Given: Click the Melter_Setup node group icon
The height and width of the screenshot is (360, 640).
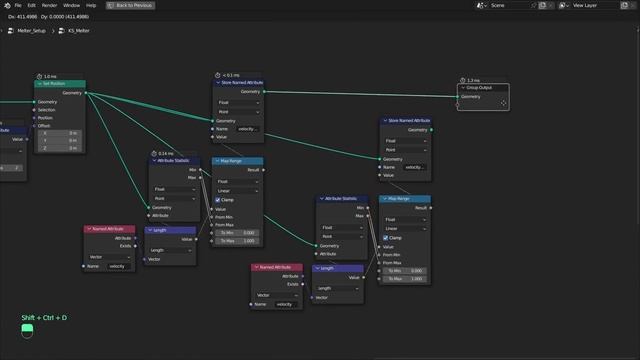Looking at the screenshot, I should [x=11, y=31].
